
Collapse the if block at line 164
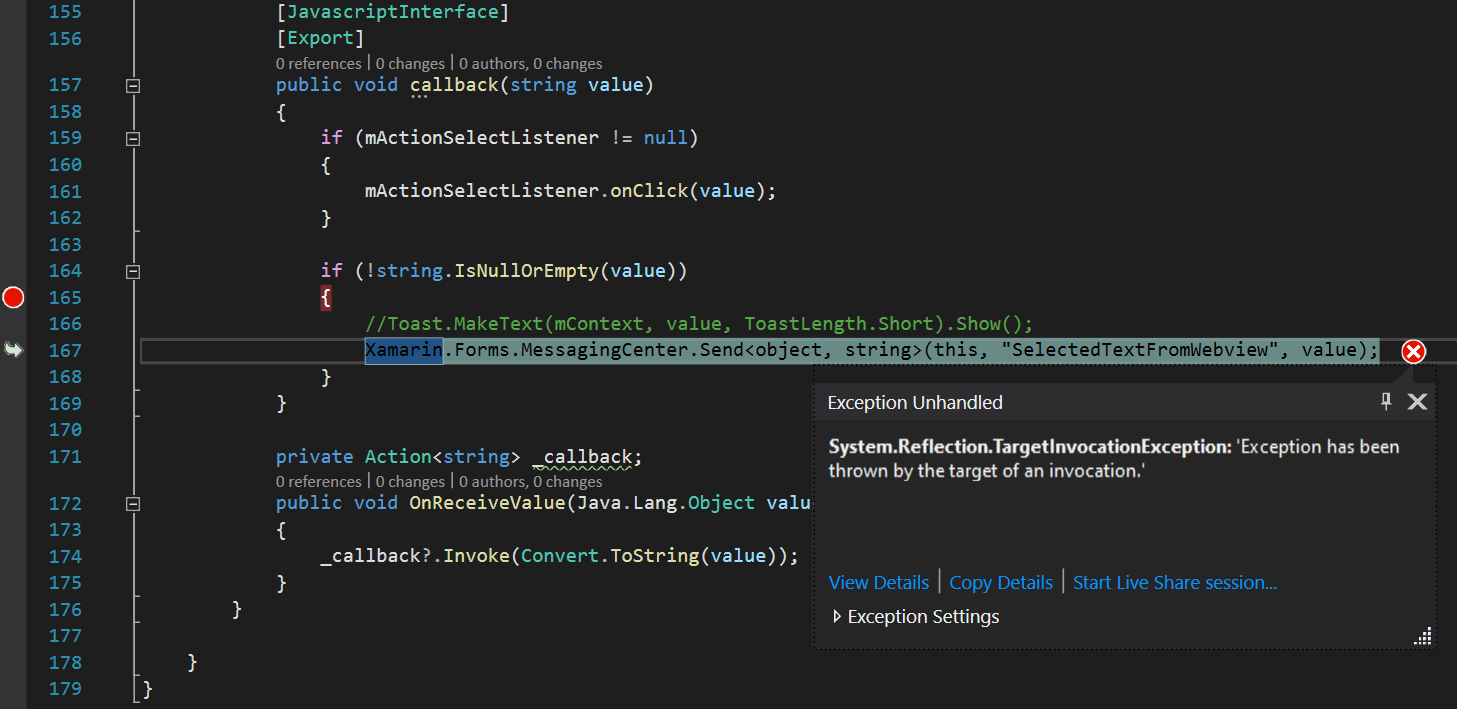click(132, 270)
